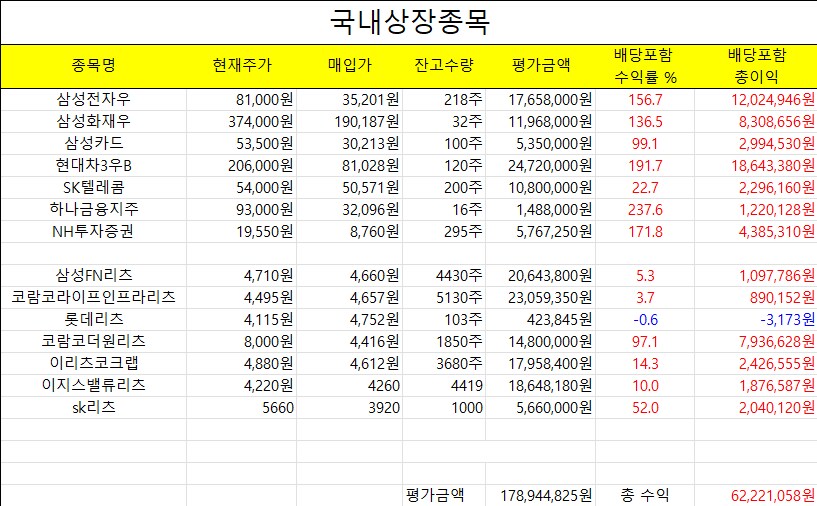Screen dimensions: 817x506
Task: Click the 배당포함 총이익 header
Action: pos(756,66)
